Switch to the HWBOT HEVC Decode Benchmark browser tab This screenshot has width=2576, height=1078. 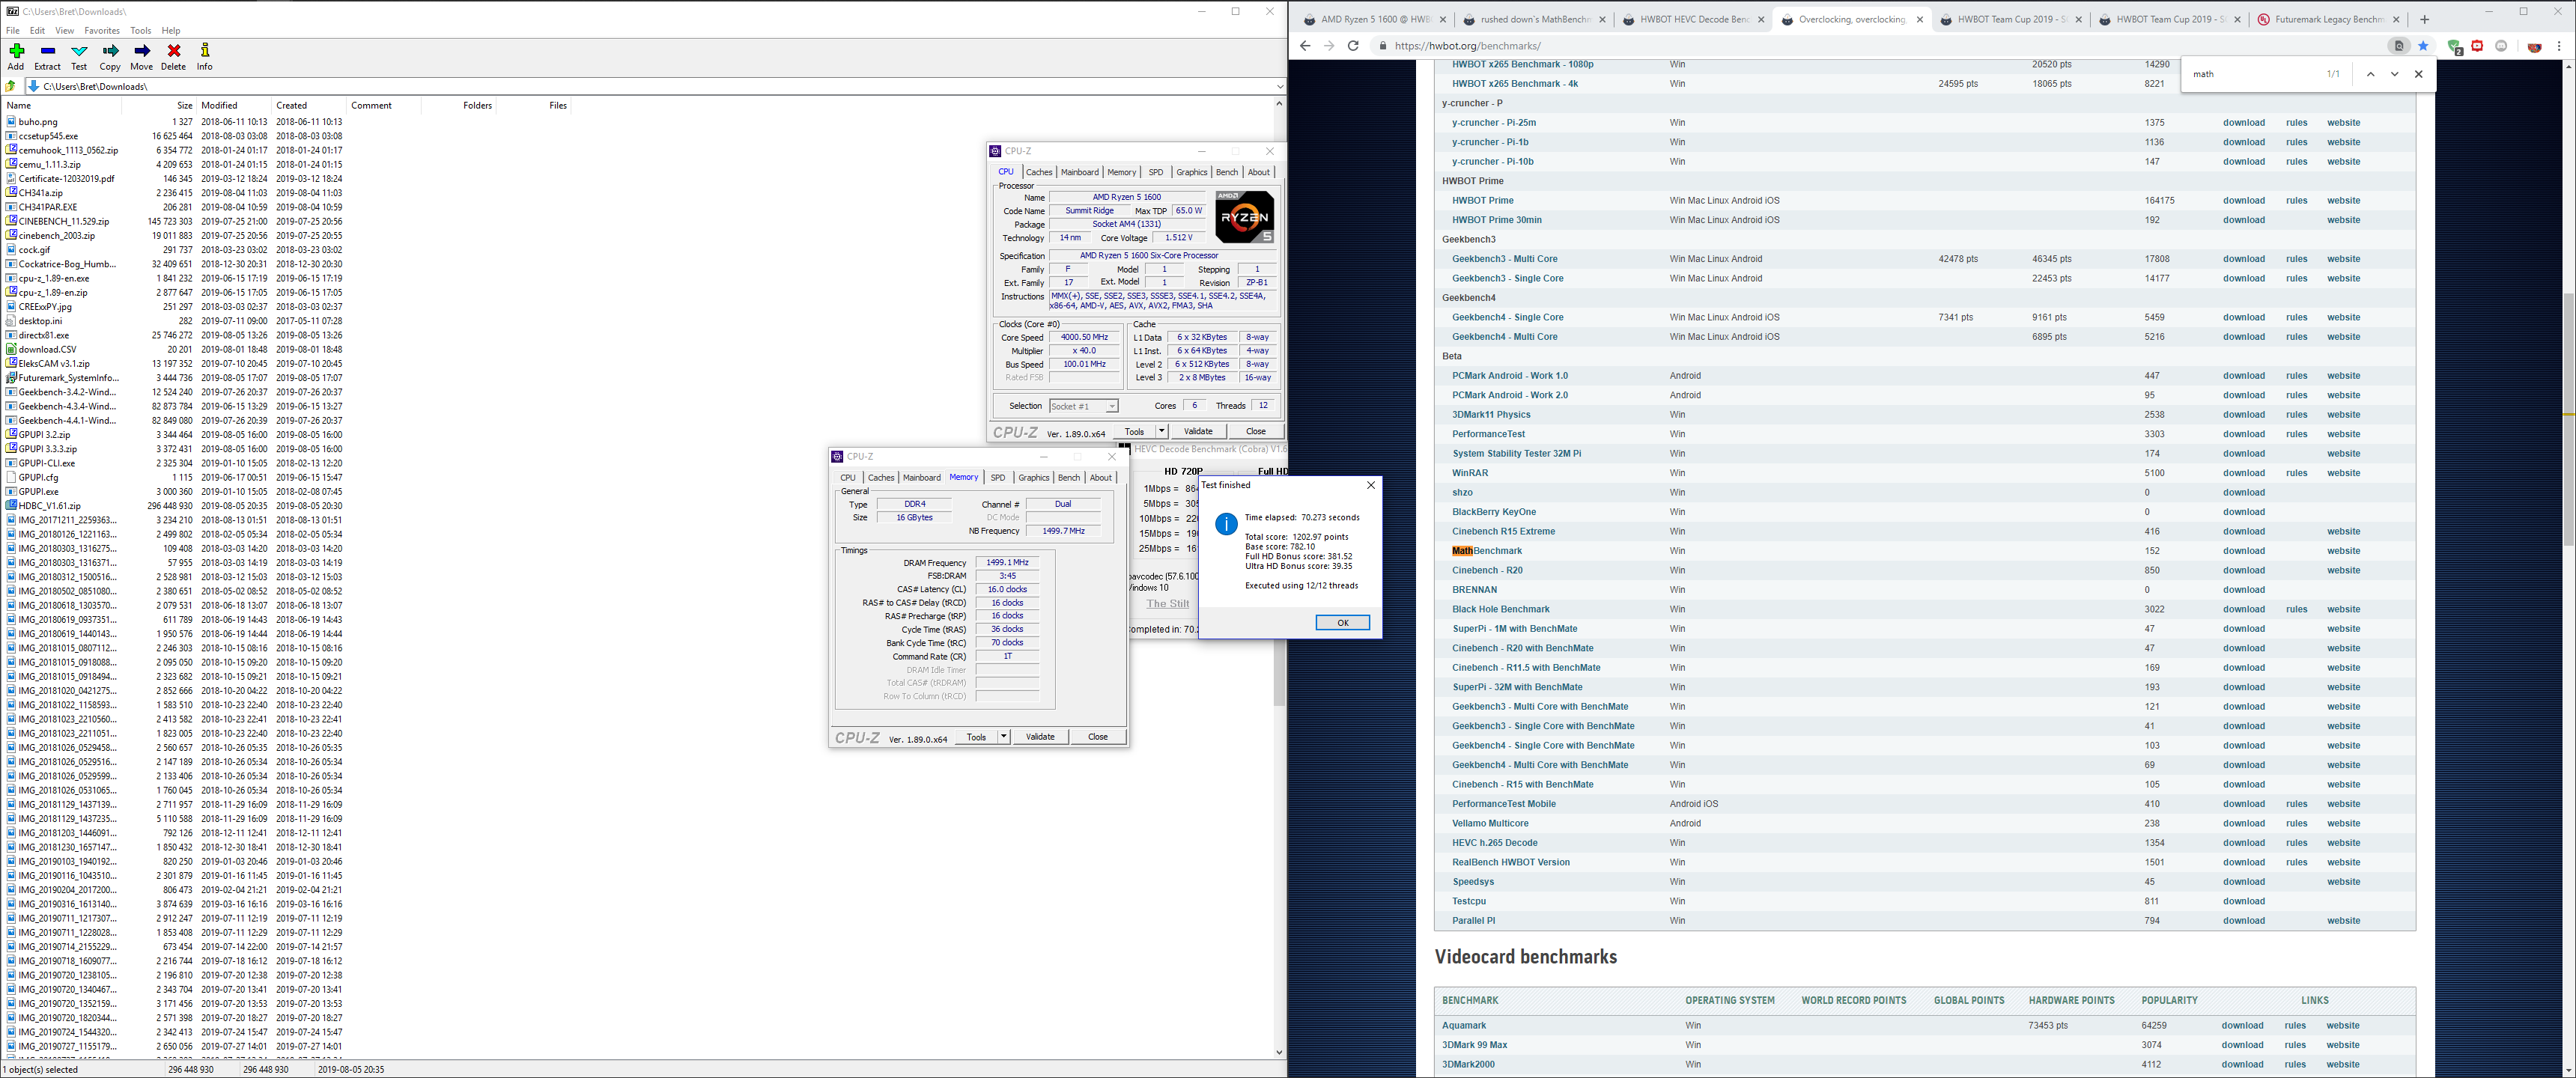1694,19
